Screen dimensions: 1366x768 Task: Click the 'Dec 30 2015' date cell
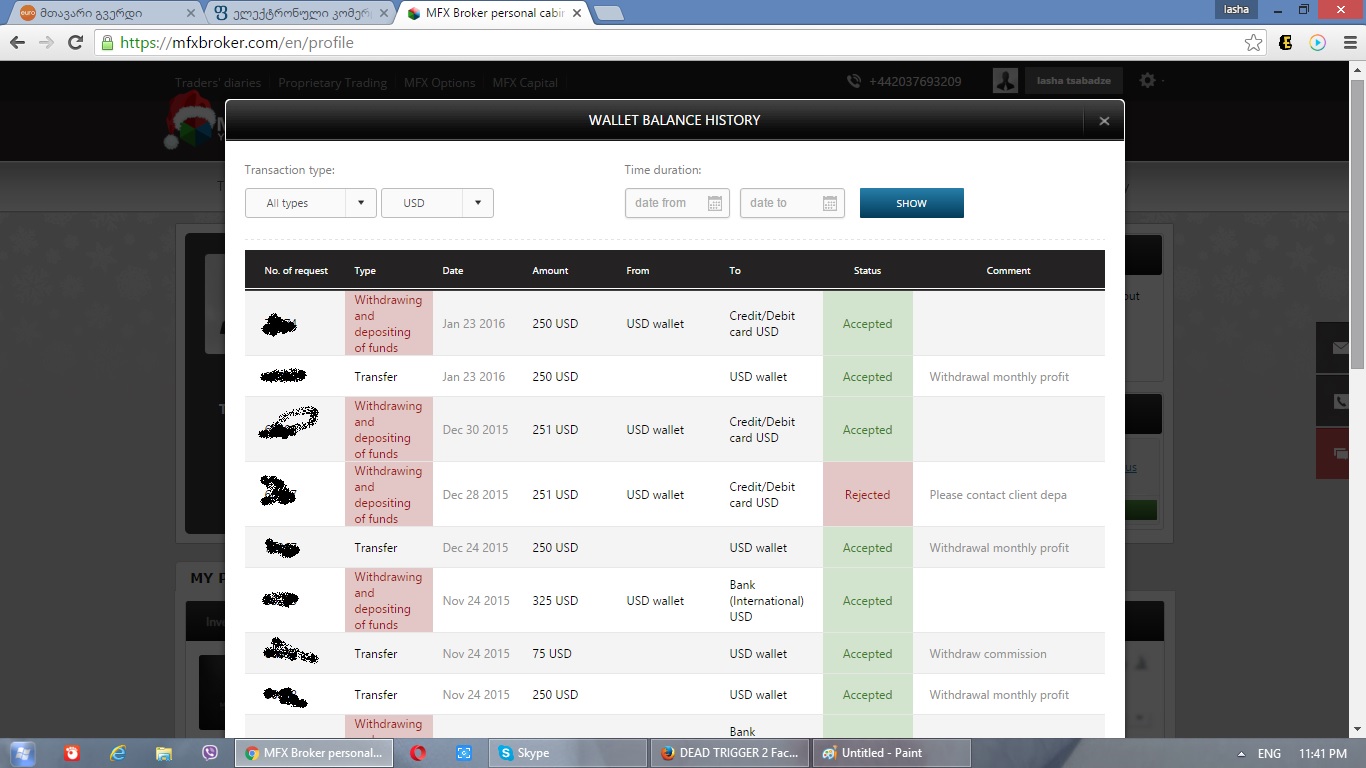[x=475, y=430]
